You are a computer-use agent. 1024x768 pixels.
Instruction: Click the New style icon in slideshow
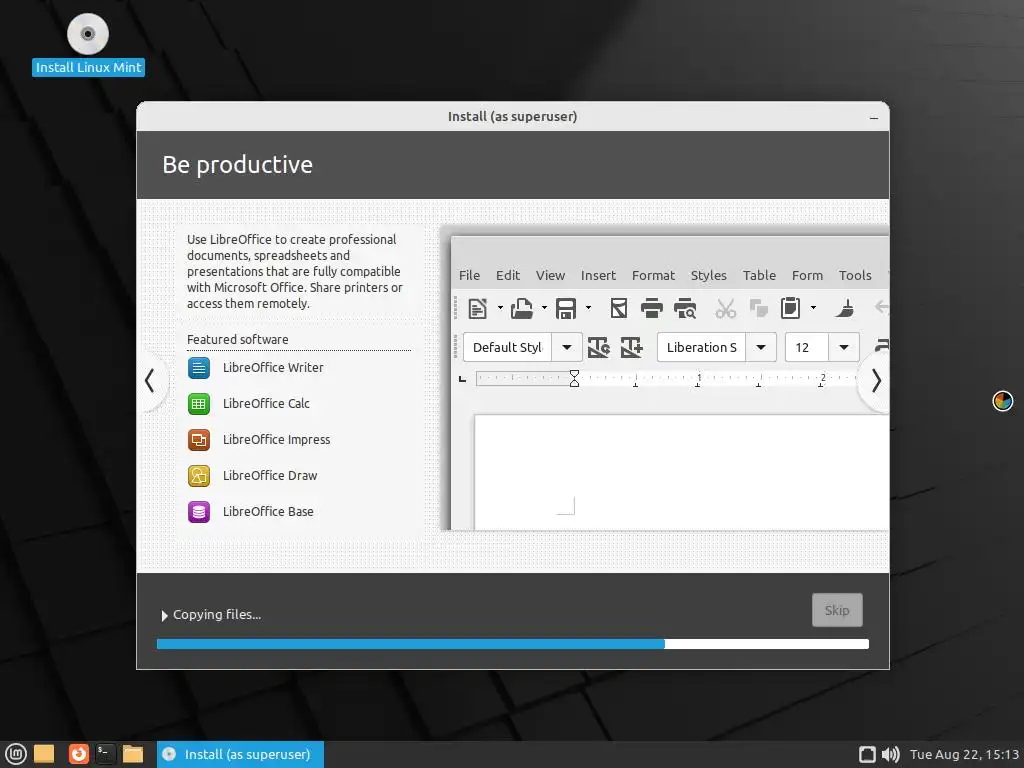pyautogui.click(x=632, y=347)
